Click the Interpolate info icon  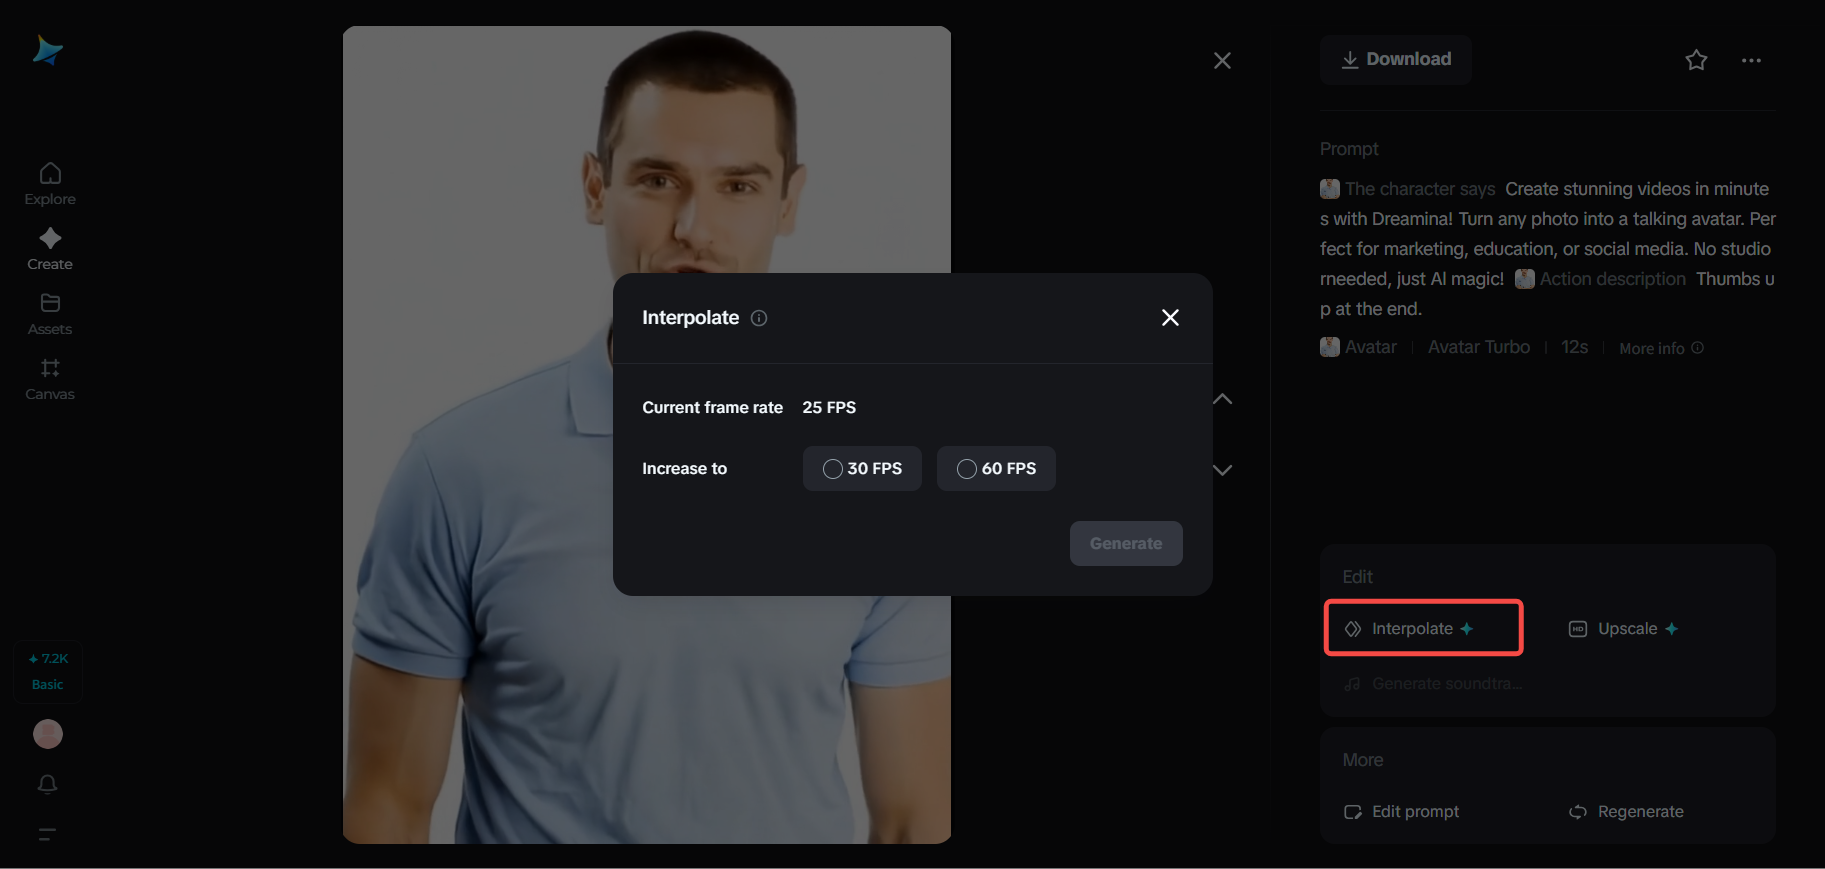point(759,318)
